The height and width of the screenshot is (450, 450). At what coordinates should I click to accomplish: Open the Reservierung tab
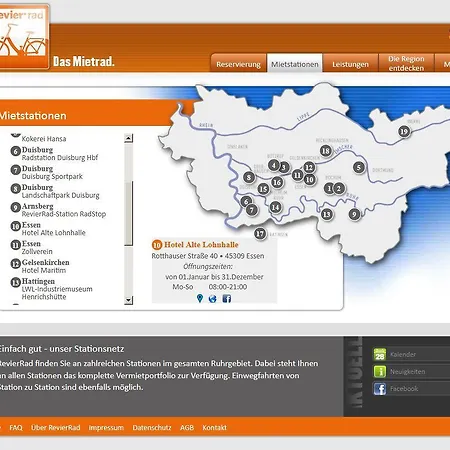(238, 64)
